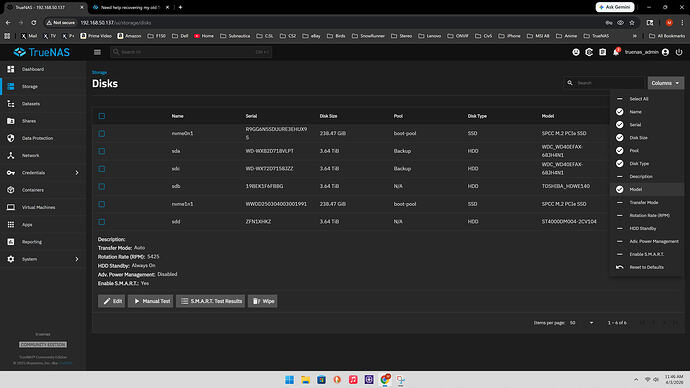Image resolution: width=690 pixels, height=388 pixels.
Task: Open the items per page dropdown
Action: 582,323
